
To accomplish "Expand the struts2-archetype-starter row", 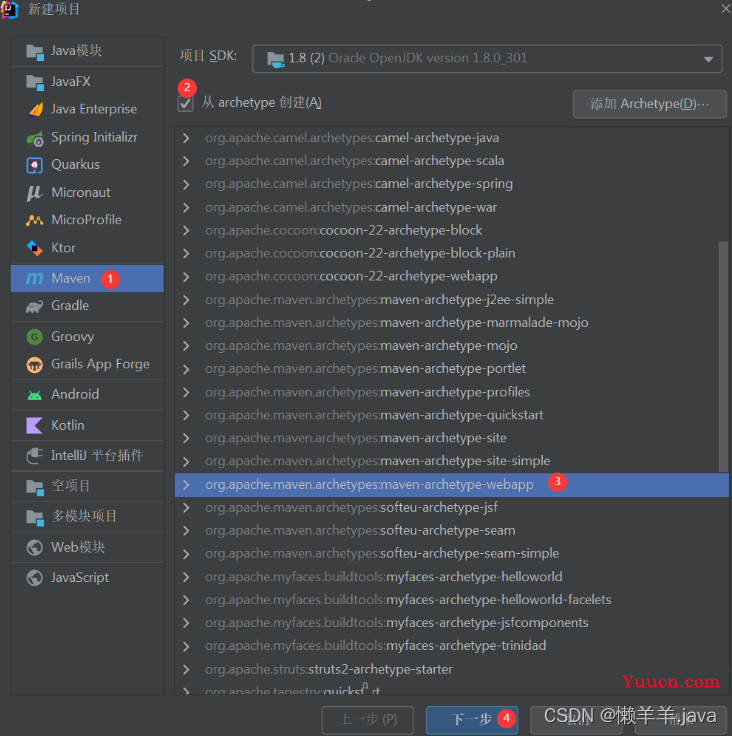I will coord(186,669).
